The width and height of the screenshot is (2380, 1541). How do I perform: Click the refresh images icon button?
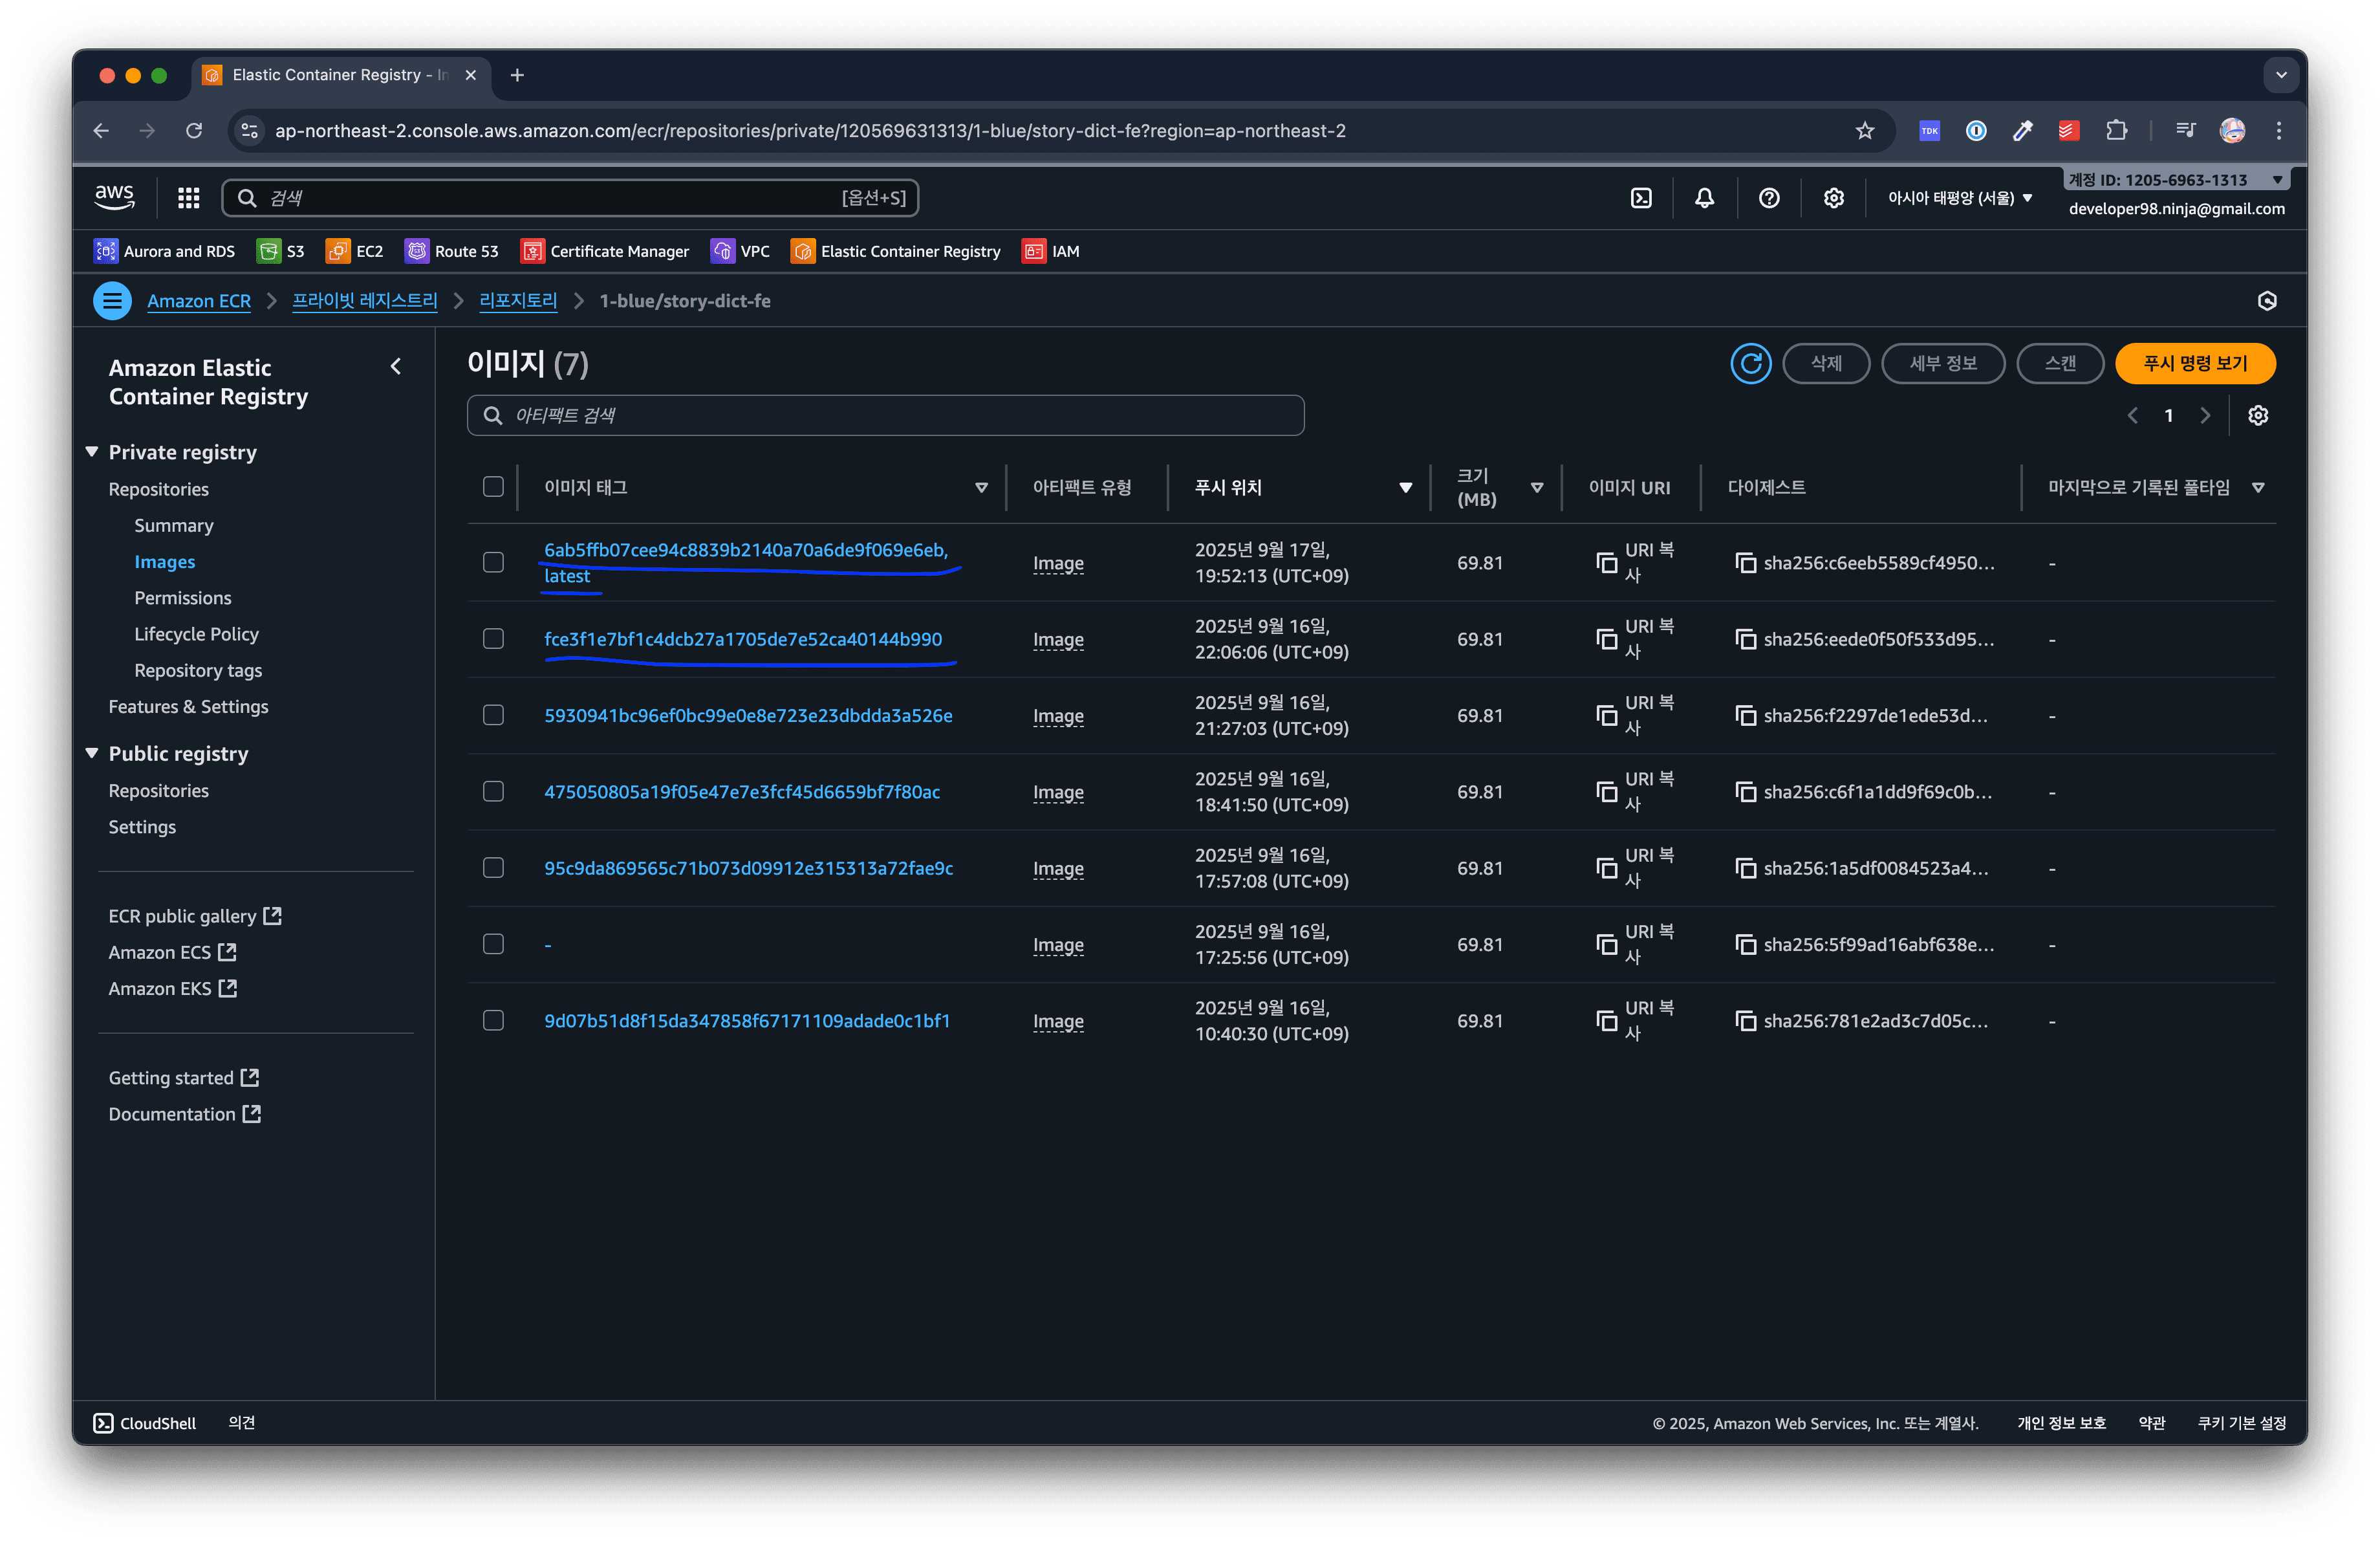1750,364
